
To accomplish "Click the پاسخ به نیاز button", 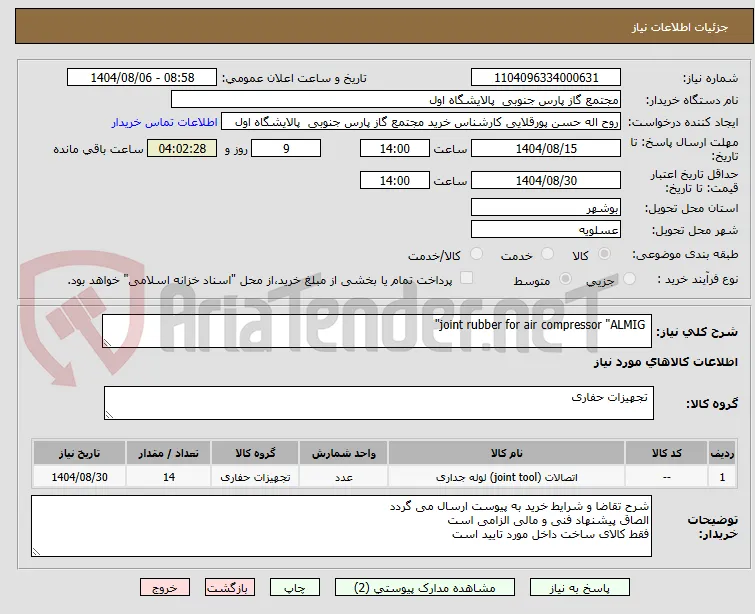I will point(580,588).
